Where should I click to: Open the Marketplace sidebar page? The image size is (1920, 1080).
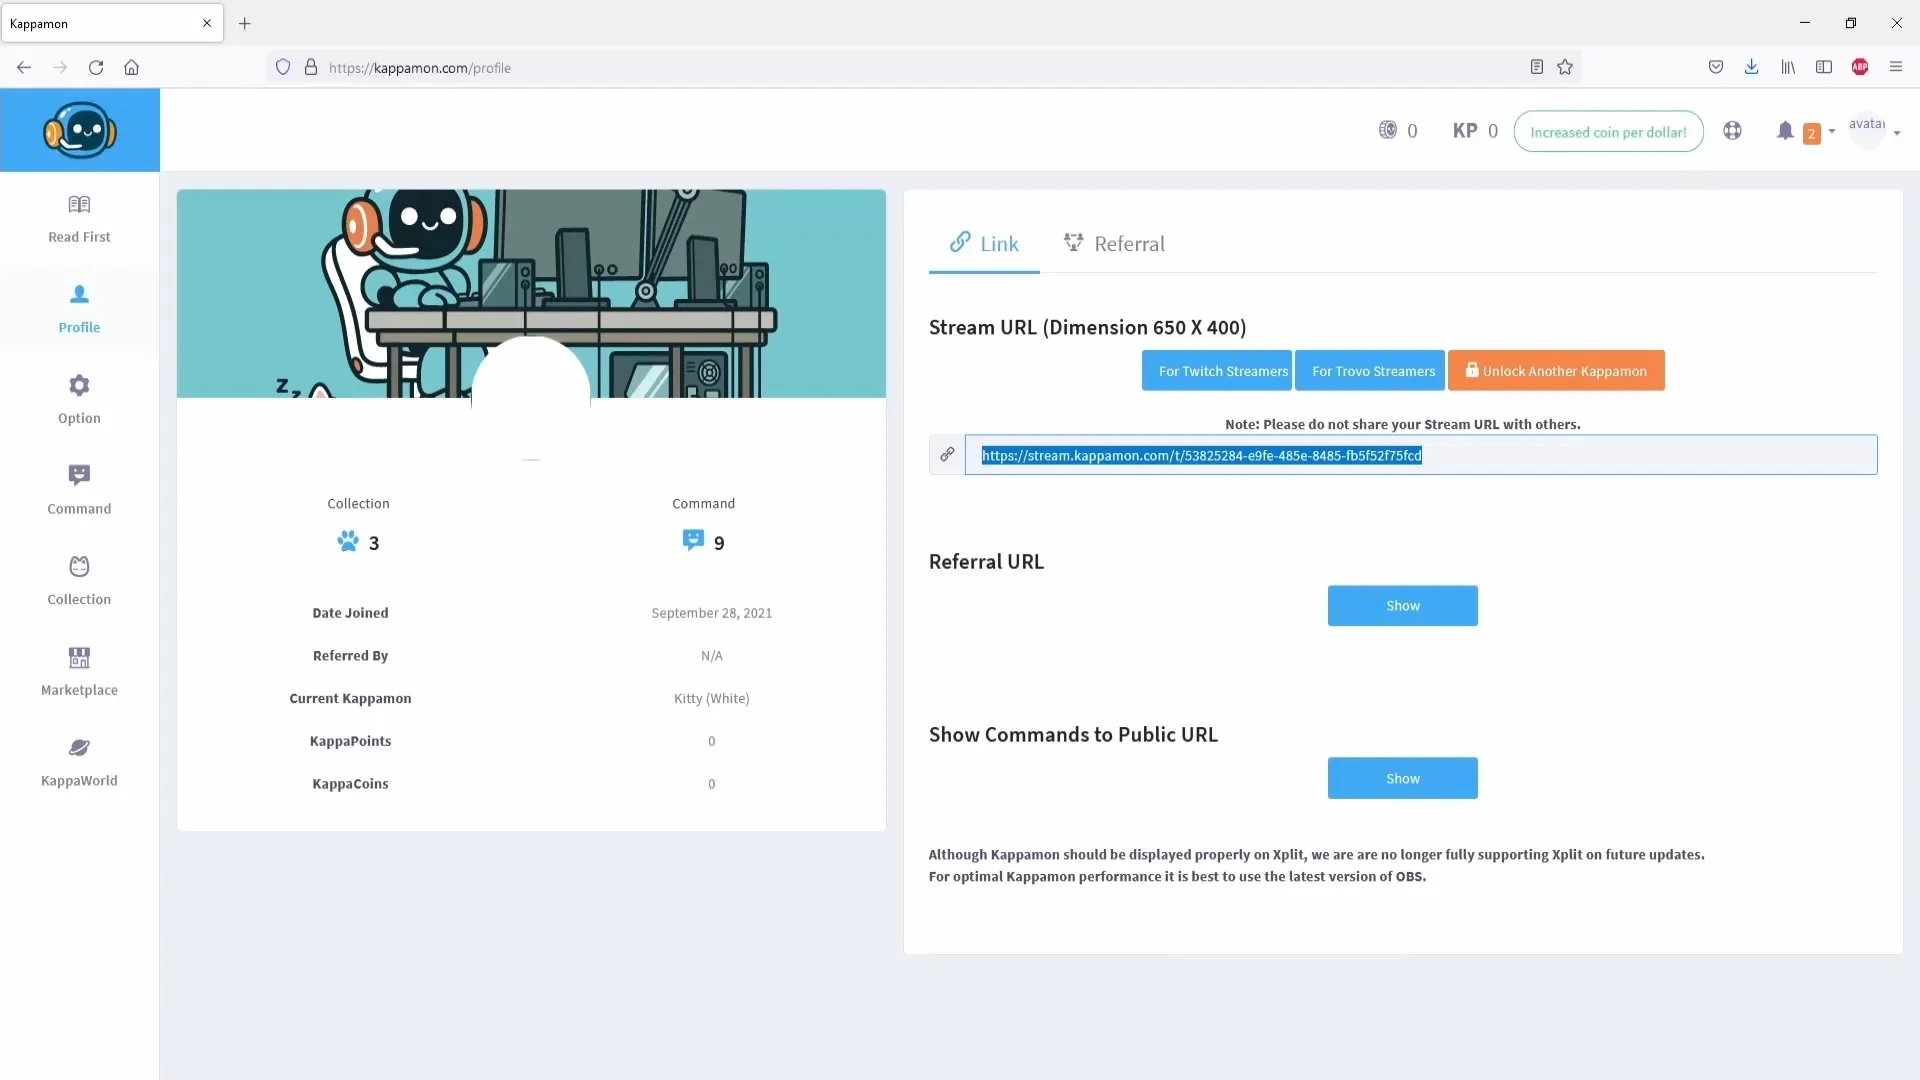(x=79, y=672)
